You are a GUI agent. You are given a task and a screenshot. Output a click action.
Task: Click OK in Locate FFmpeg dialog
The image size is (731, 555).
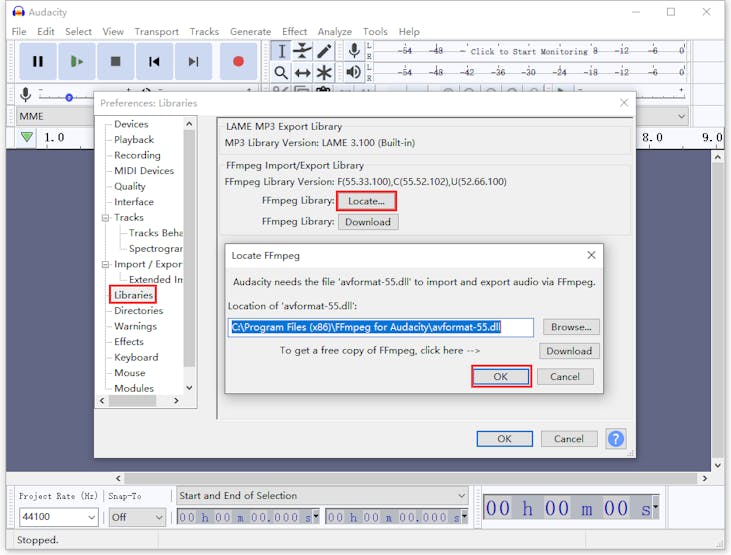[x=501, y=376]
